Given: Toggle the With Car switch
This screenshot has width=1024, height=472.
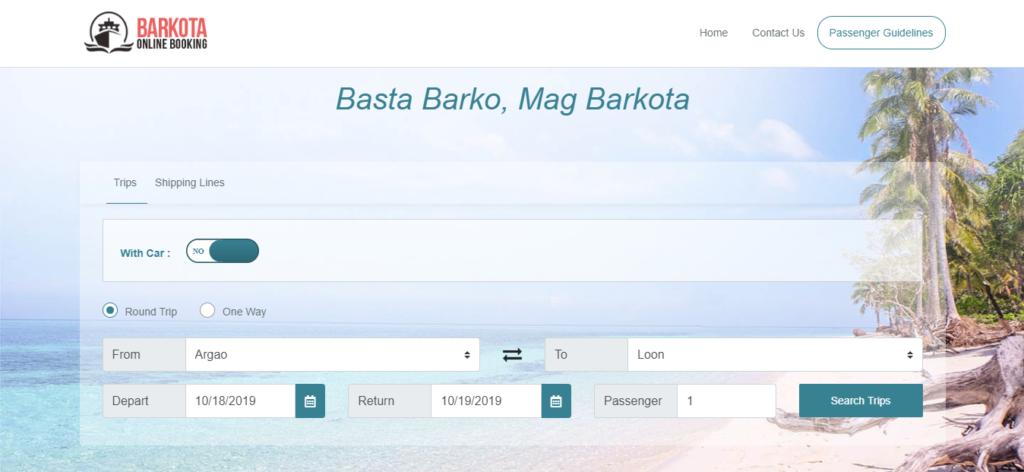Looking at the screenshot, I should [223, 251].
